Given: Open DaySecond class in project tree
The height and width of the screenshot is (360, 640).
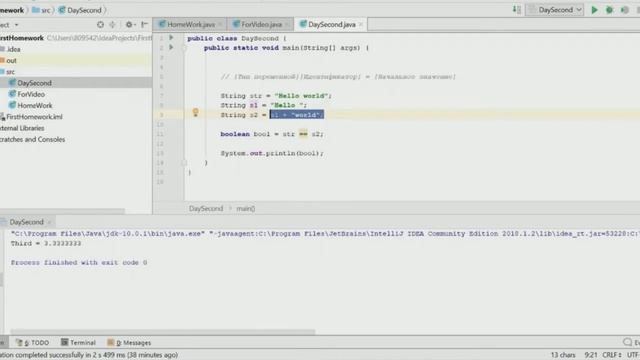Looking at the screenshot, I should (34, 83).
